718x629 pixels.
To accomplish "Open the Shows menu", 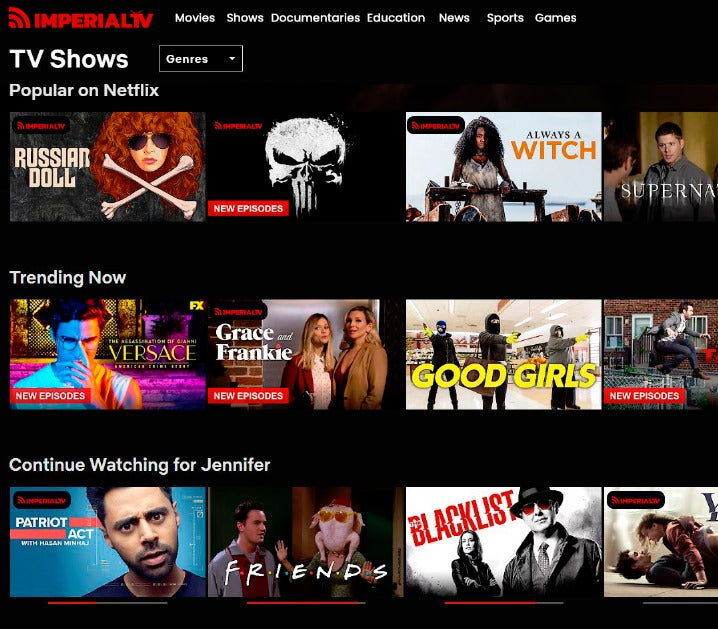I will click(245, 18).
